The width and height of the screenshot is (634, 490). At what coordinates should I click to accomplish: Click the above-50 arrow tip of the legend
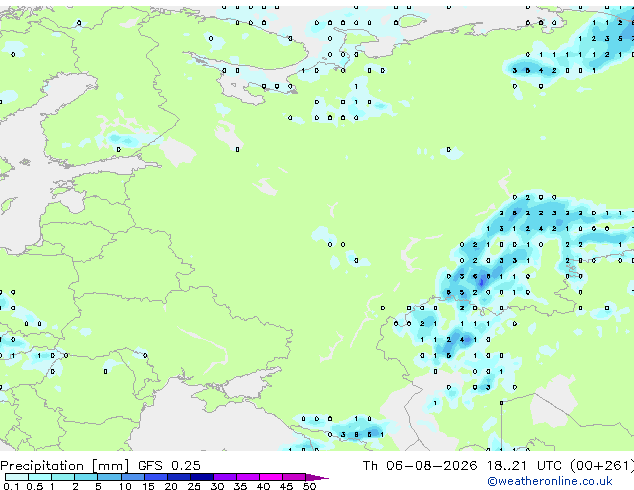[x=317, y=478]
